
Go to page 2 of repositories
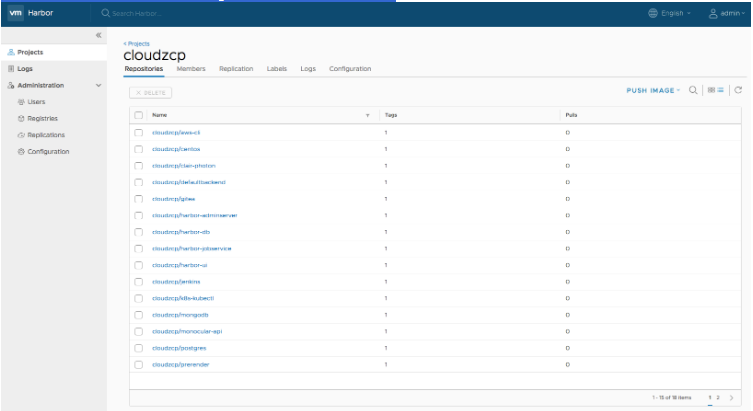point(718,398)
